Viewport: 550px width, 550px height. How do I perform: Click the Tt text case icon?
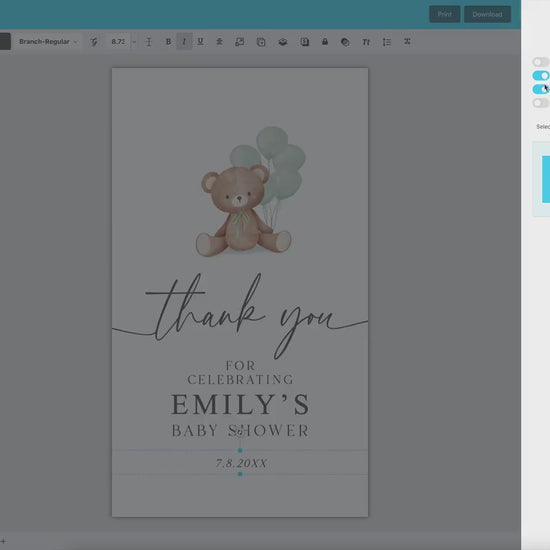coord(366,42)
